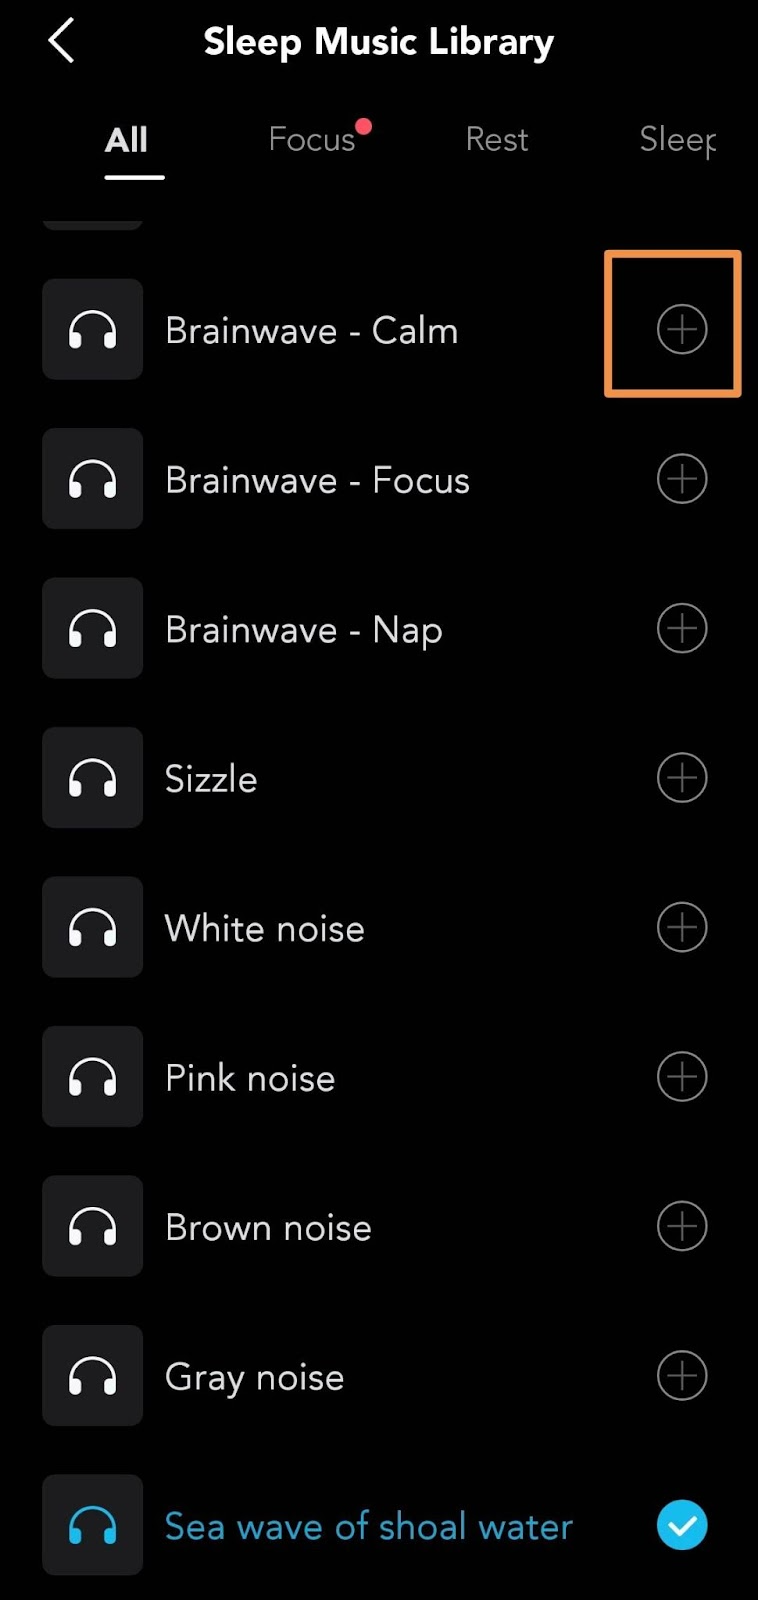Add Brown noise with plus icon

click(x=682, y=1226)
